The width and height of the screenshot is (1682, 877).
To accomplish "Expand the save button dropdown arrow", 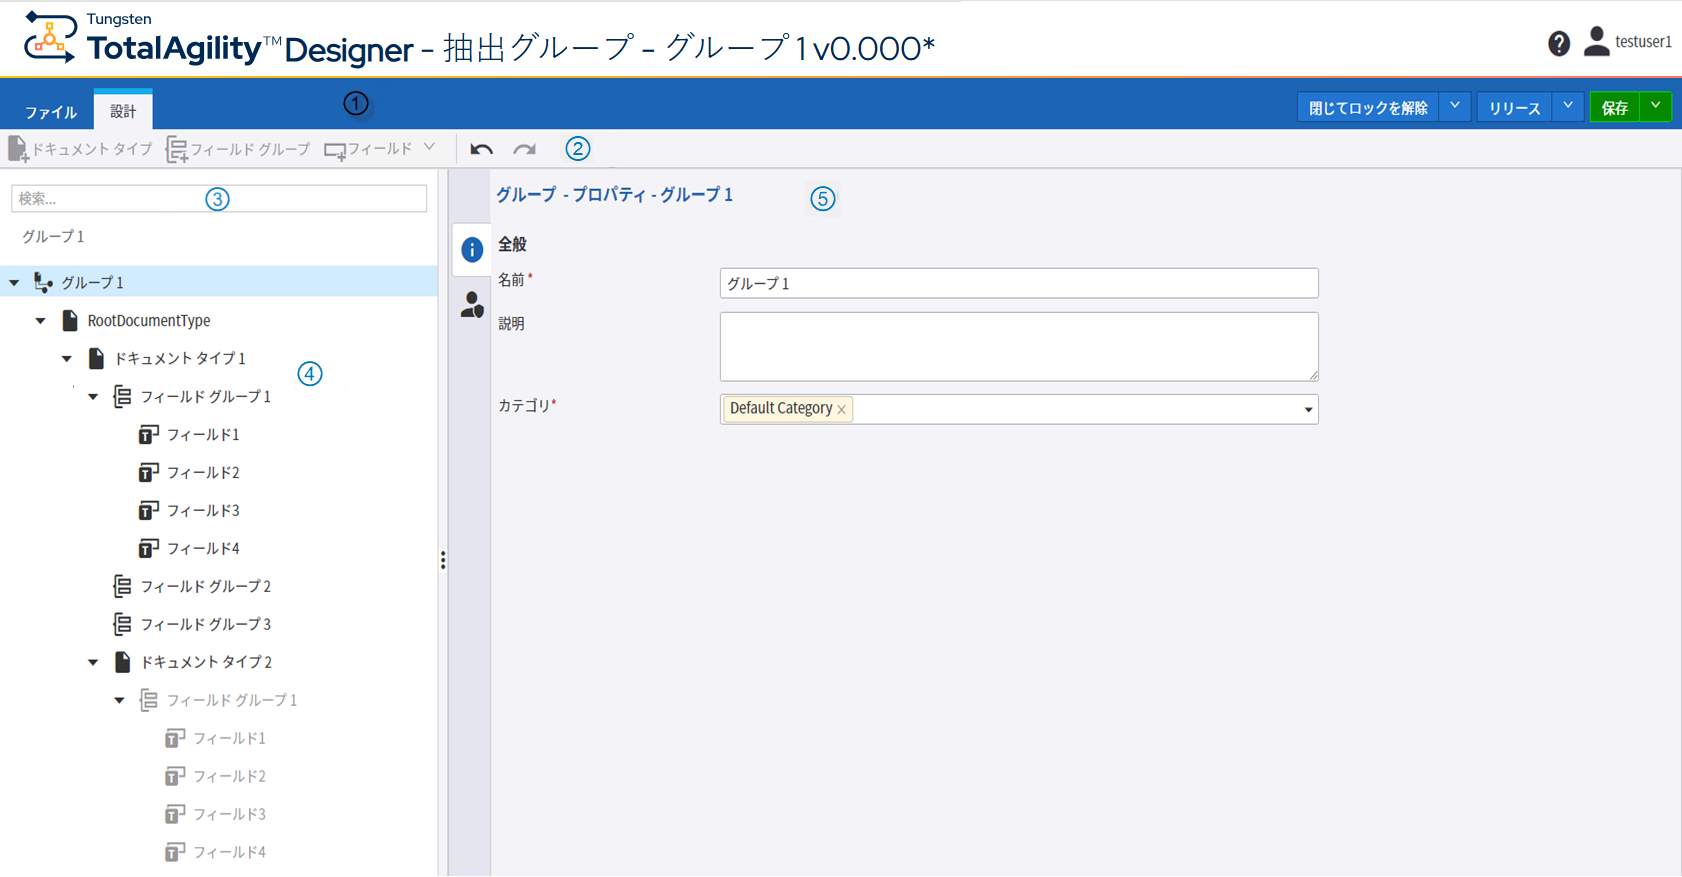I will (1656, 106).
